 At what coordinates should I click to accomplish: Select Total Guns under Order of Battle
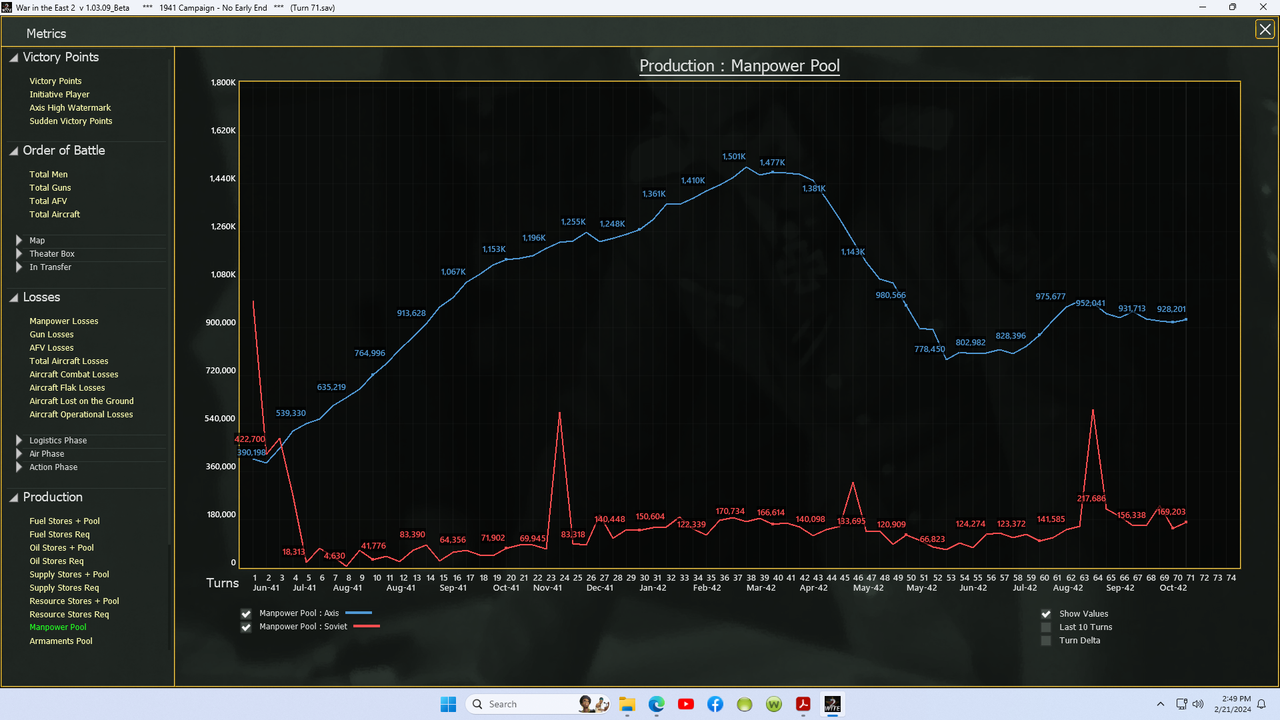click(50, 188)
